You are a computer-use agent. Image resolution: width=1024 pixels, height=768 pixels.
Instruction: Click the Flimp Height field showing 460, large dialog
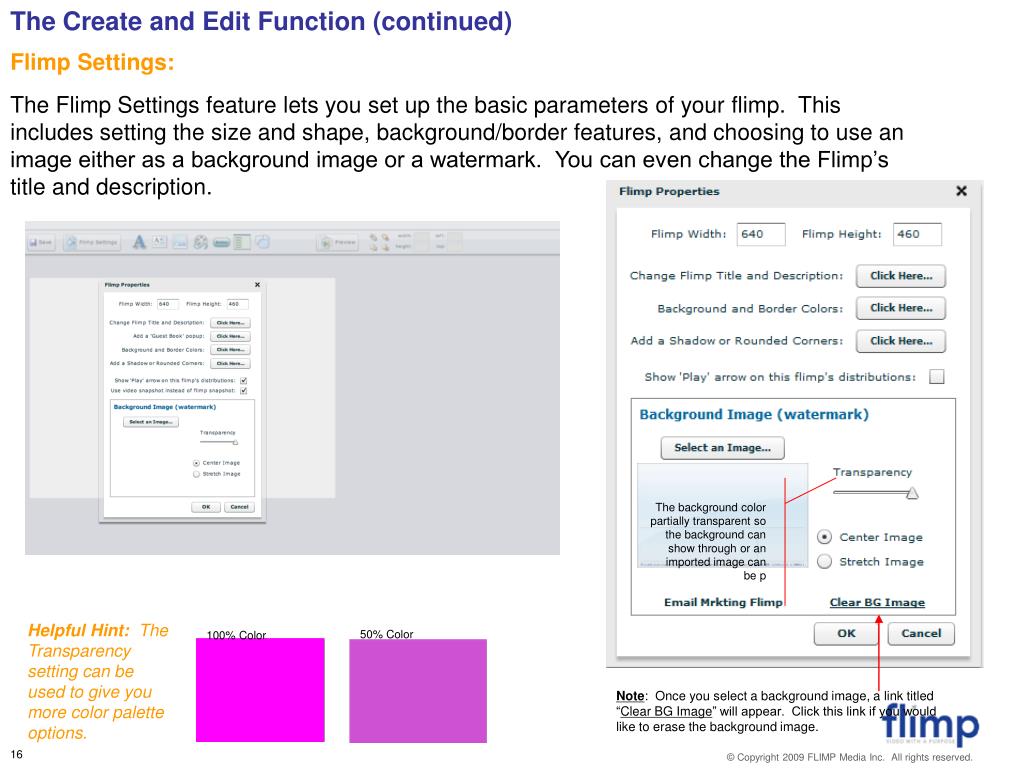(x=917, y=234)
